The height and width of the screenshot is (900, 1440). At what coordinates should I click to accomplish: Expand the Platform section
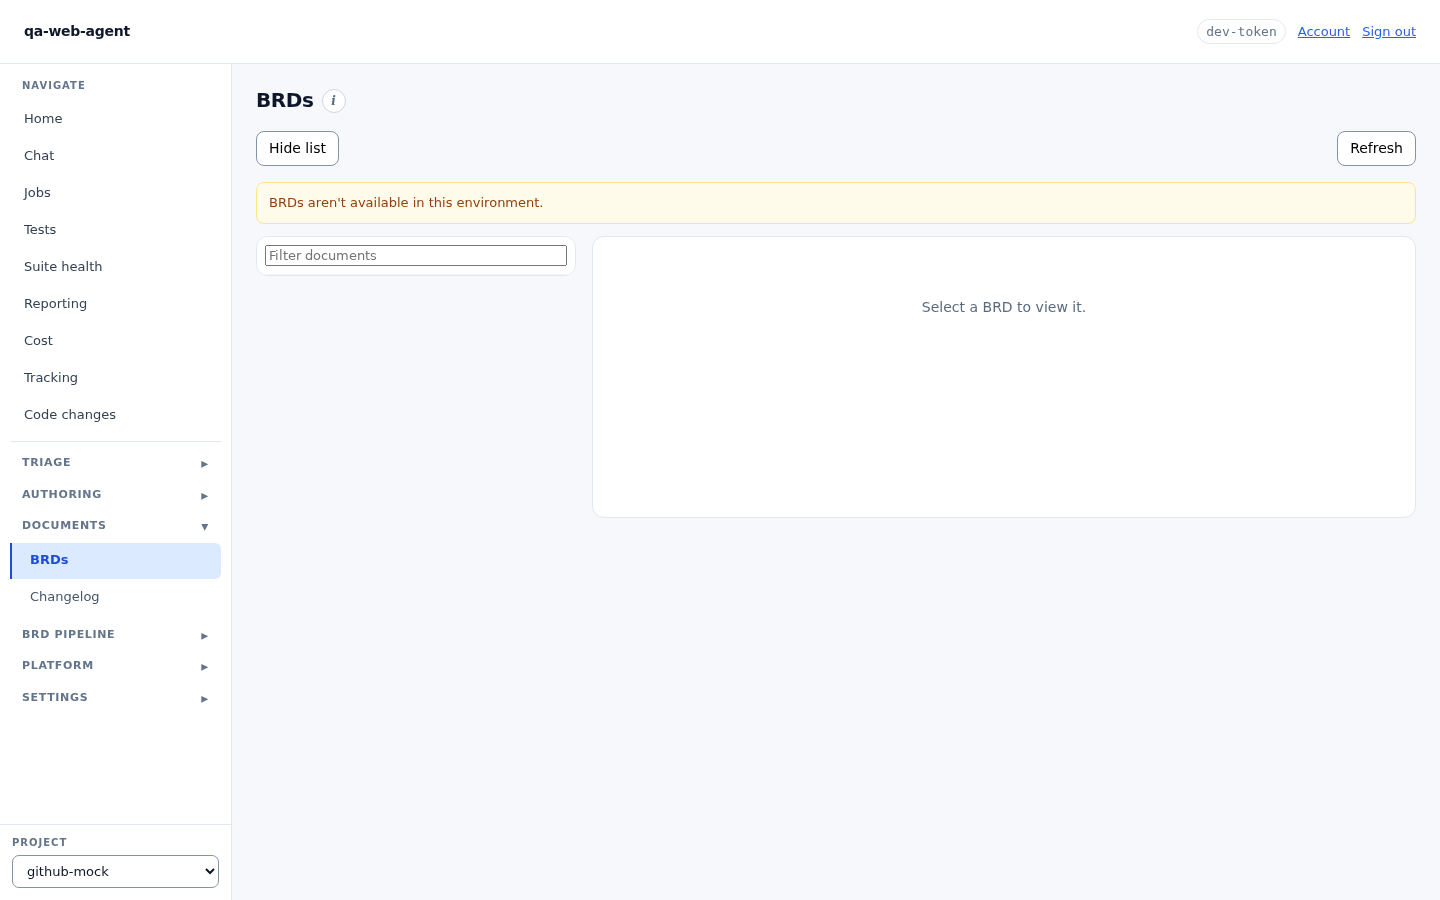[x=115, y=666]
